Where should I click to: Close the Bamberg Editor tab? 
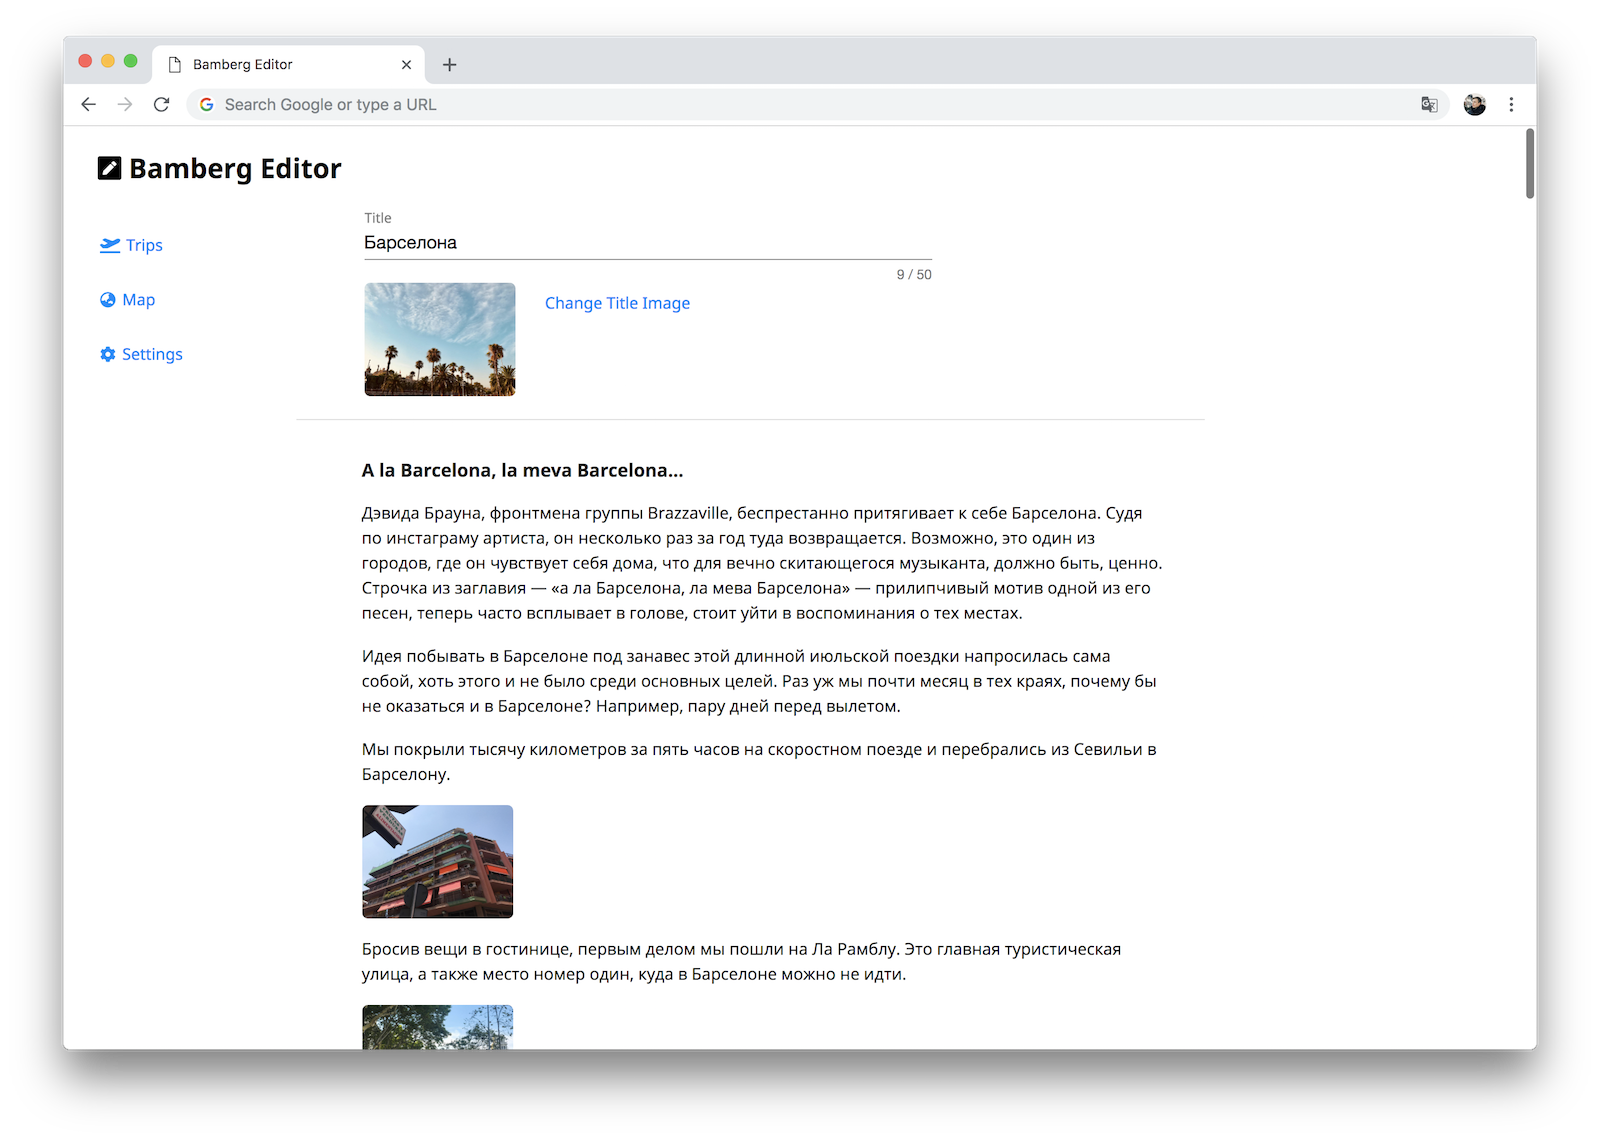pyautogui.click(x=406, y=65)
